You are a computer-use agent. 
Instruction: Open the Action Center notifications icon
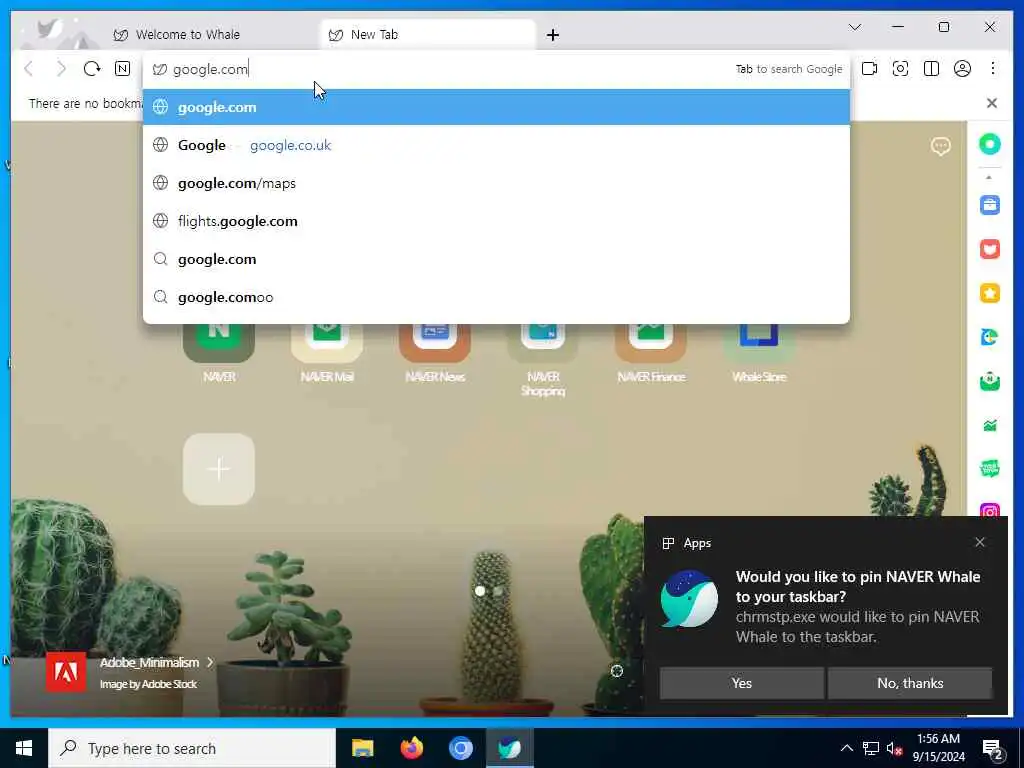pyautogui.click(x=992, y=748)
